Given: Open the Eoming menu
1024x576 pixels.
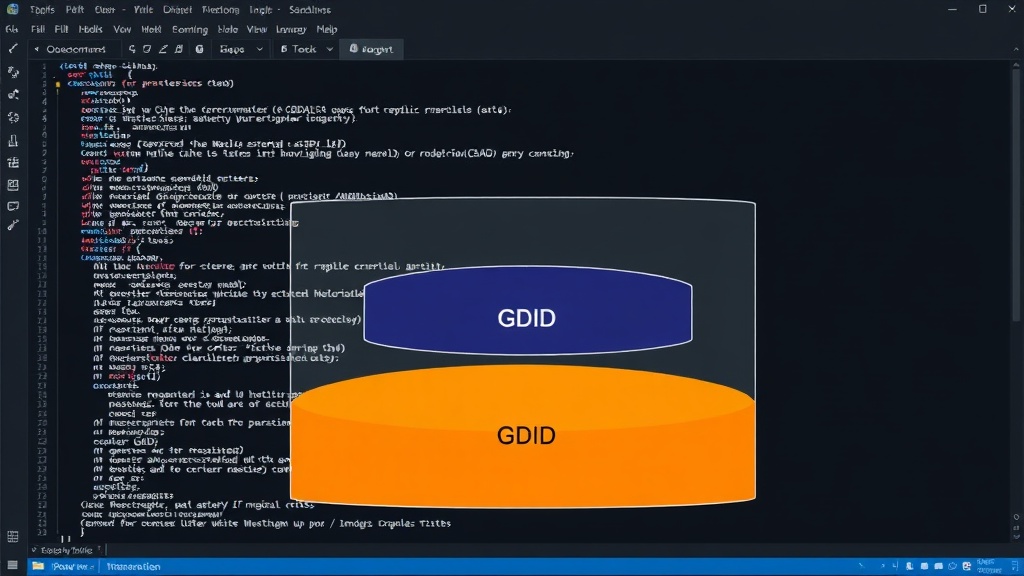Looking at the screenshot, I should (x=189, y=29).
